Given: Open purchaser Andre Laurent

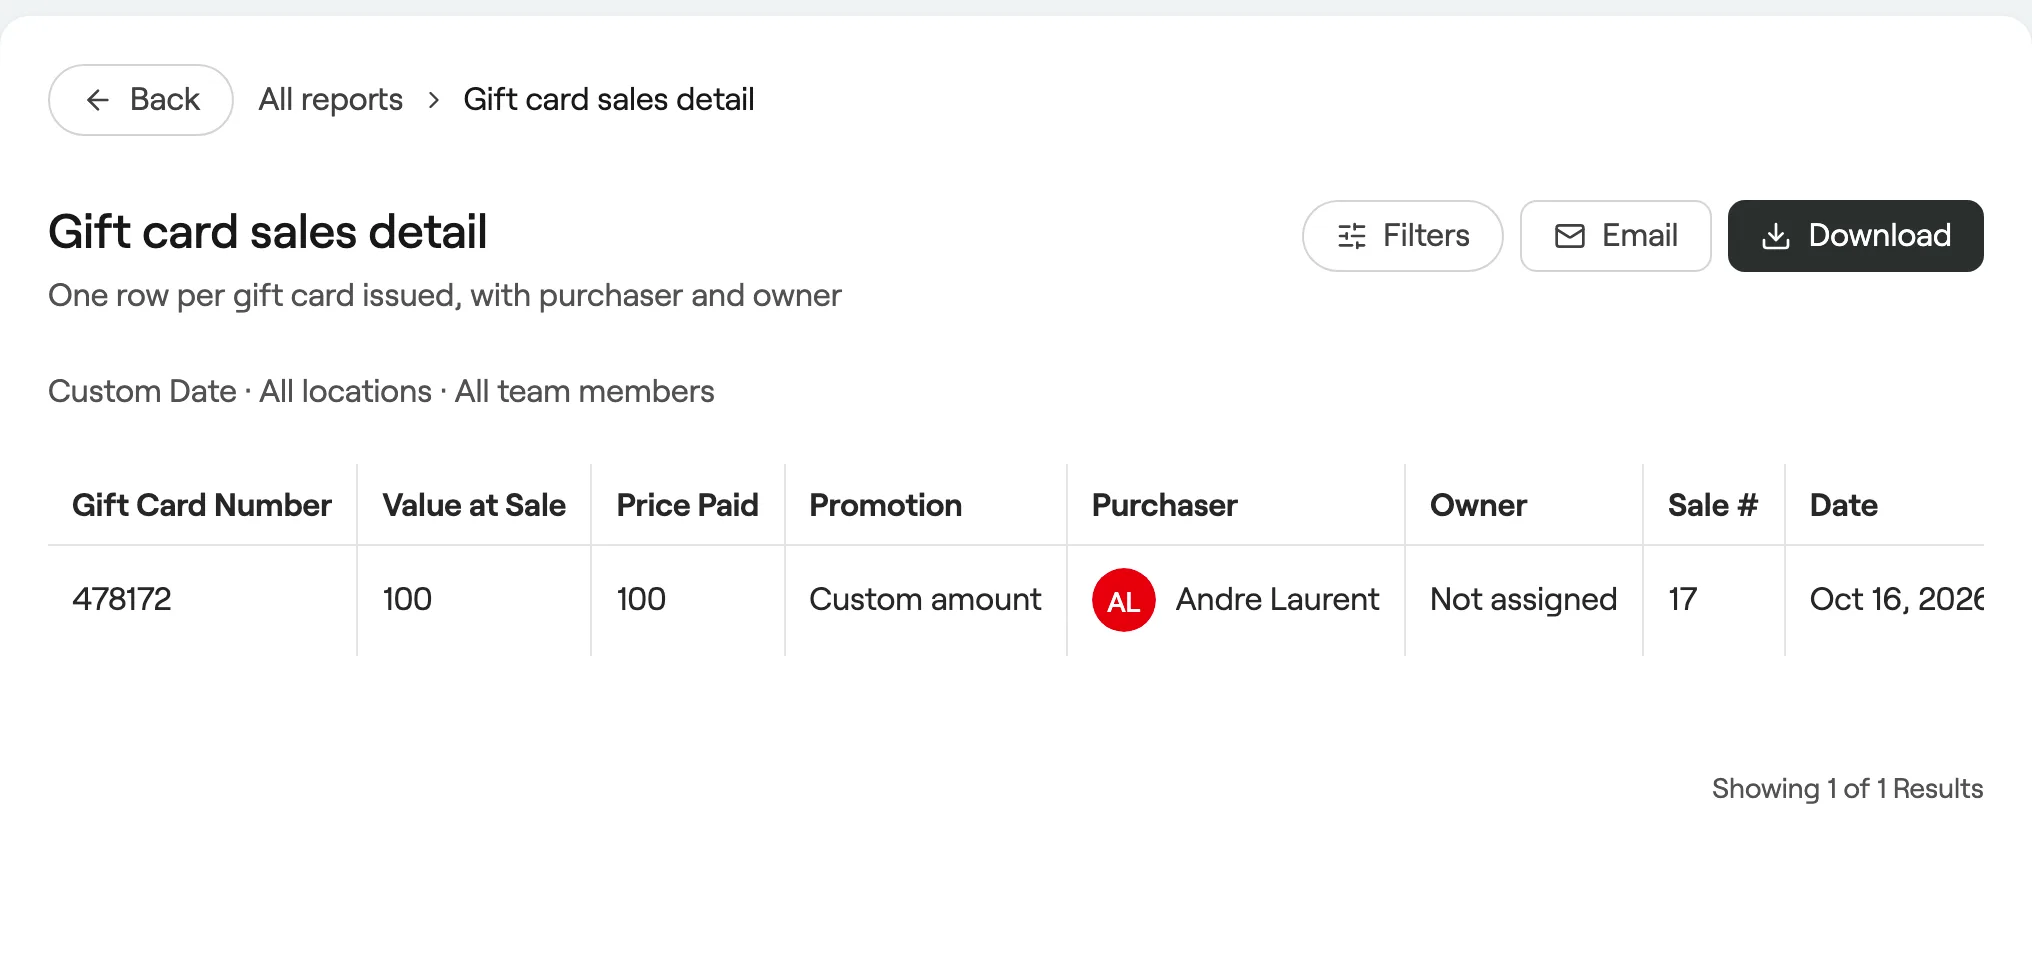Looking at the screenshot, I should (1277, 599).
